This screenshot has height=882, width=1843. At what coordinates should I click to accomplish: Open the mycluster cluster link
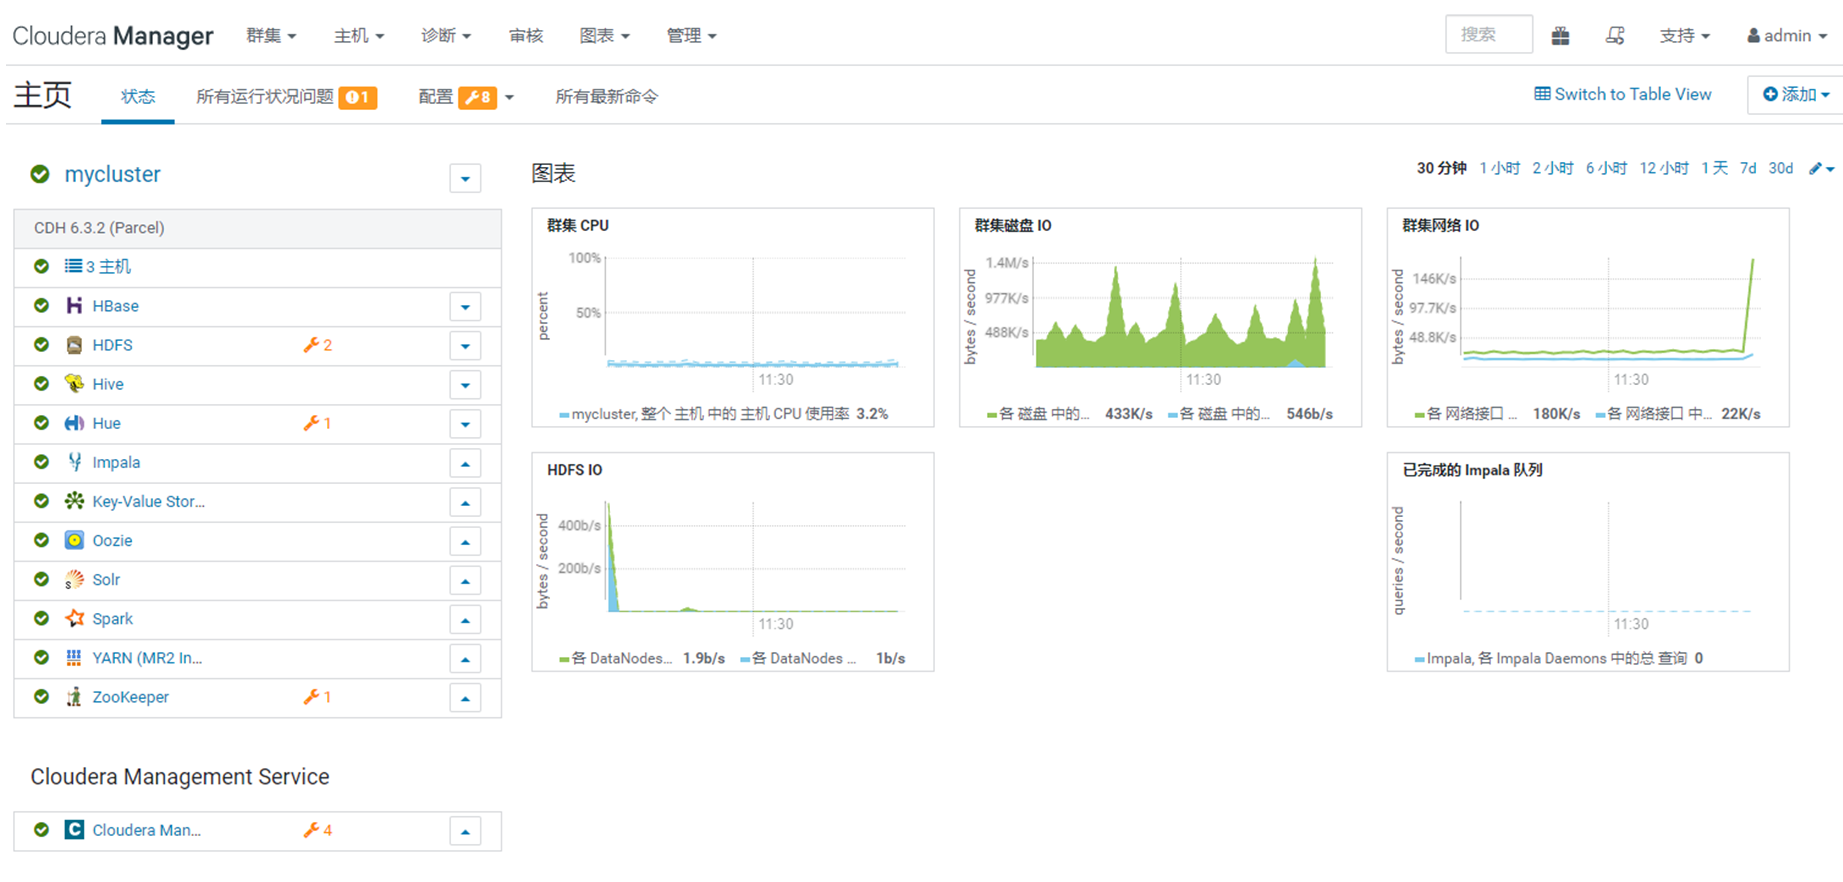pyautogui.click(x=112, y=174)
